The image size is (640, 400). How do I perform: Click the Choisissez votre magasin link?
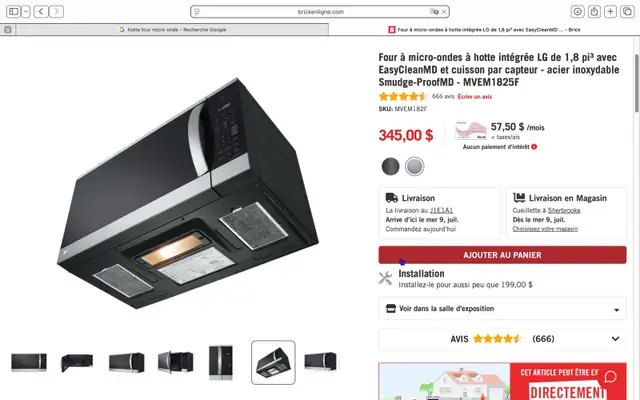(x=545, y=229)
